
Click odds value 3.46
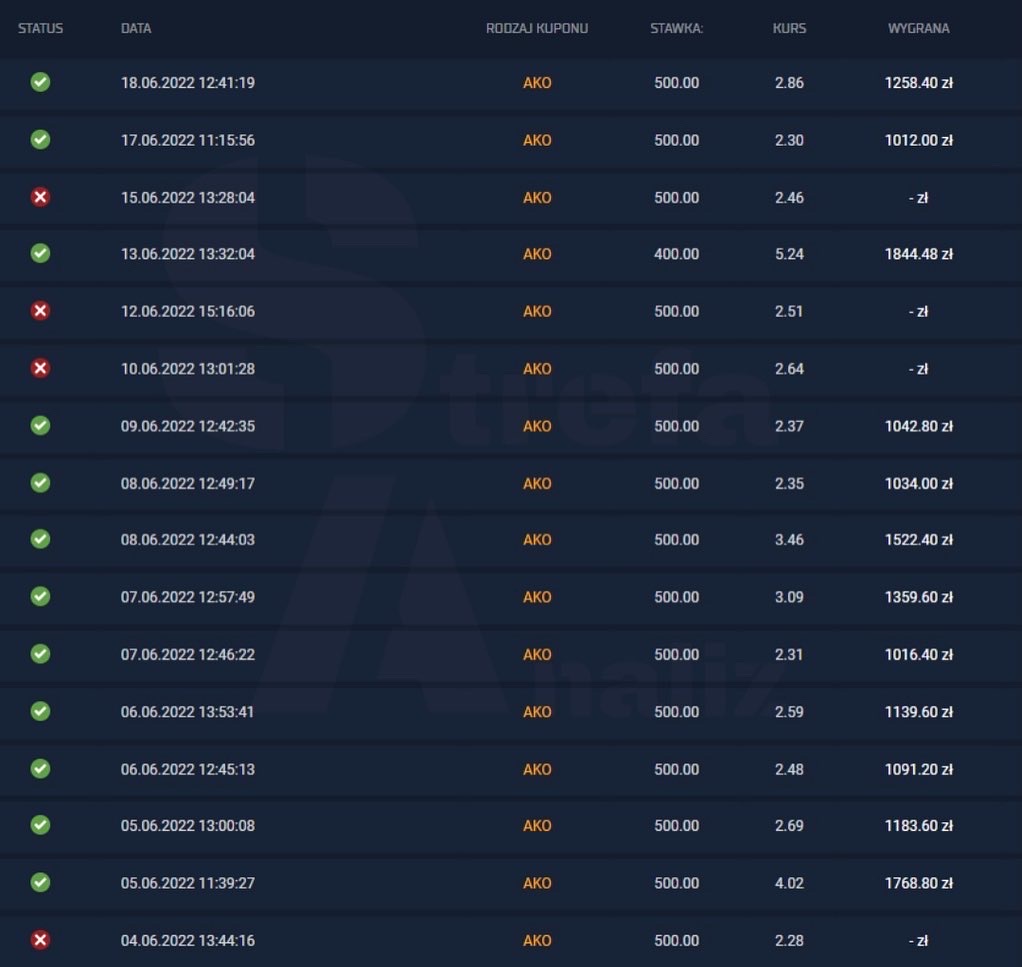(789, 540)
